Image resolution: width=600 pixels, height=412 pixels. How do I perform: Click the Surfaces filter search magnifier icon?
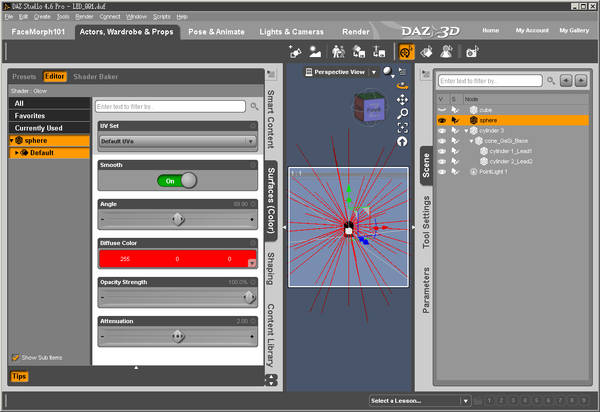tap(254, 106)
